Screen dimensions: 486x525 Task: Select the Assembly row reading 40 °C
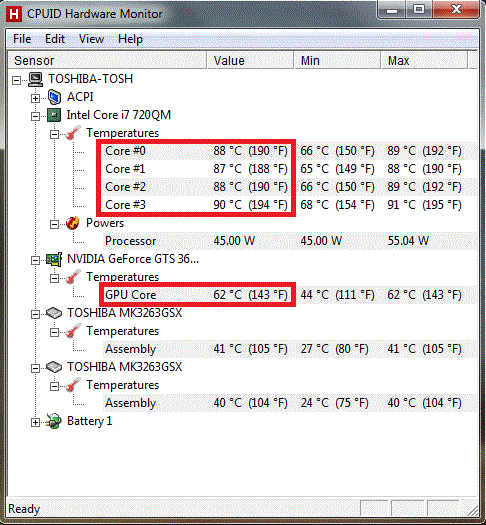pyautogui.click(x=290, y=403)
